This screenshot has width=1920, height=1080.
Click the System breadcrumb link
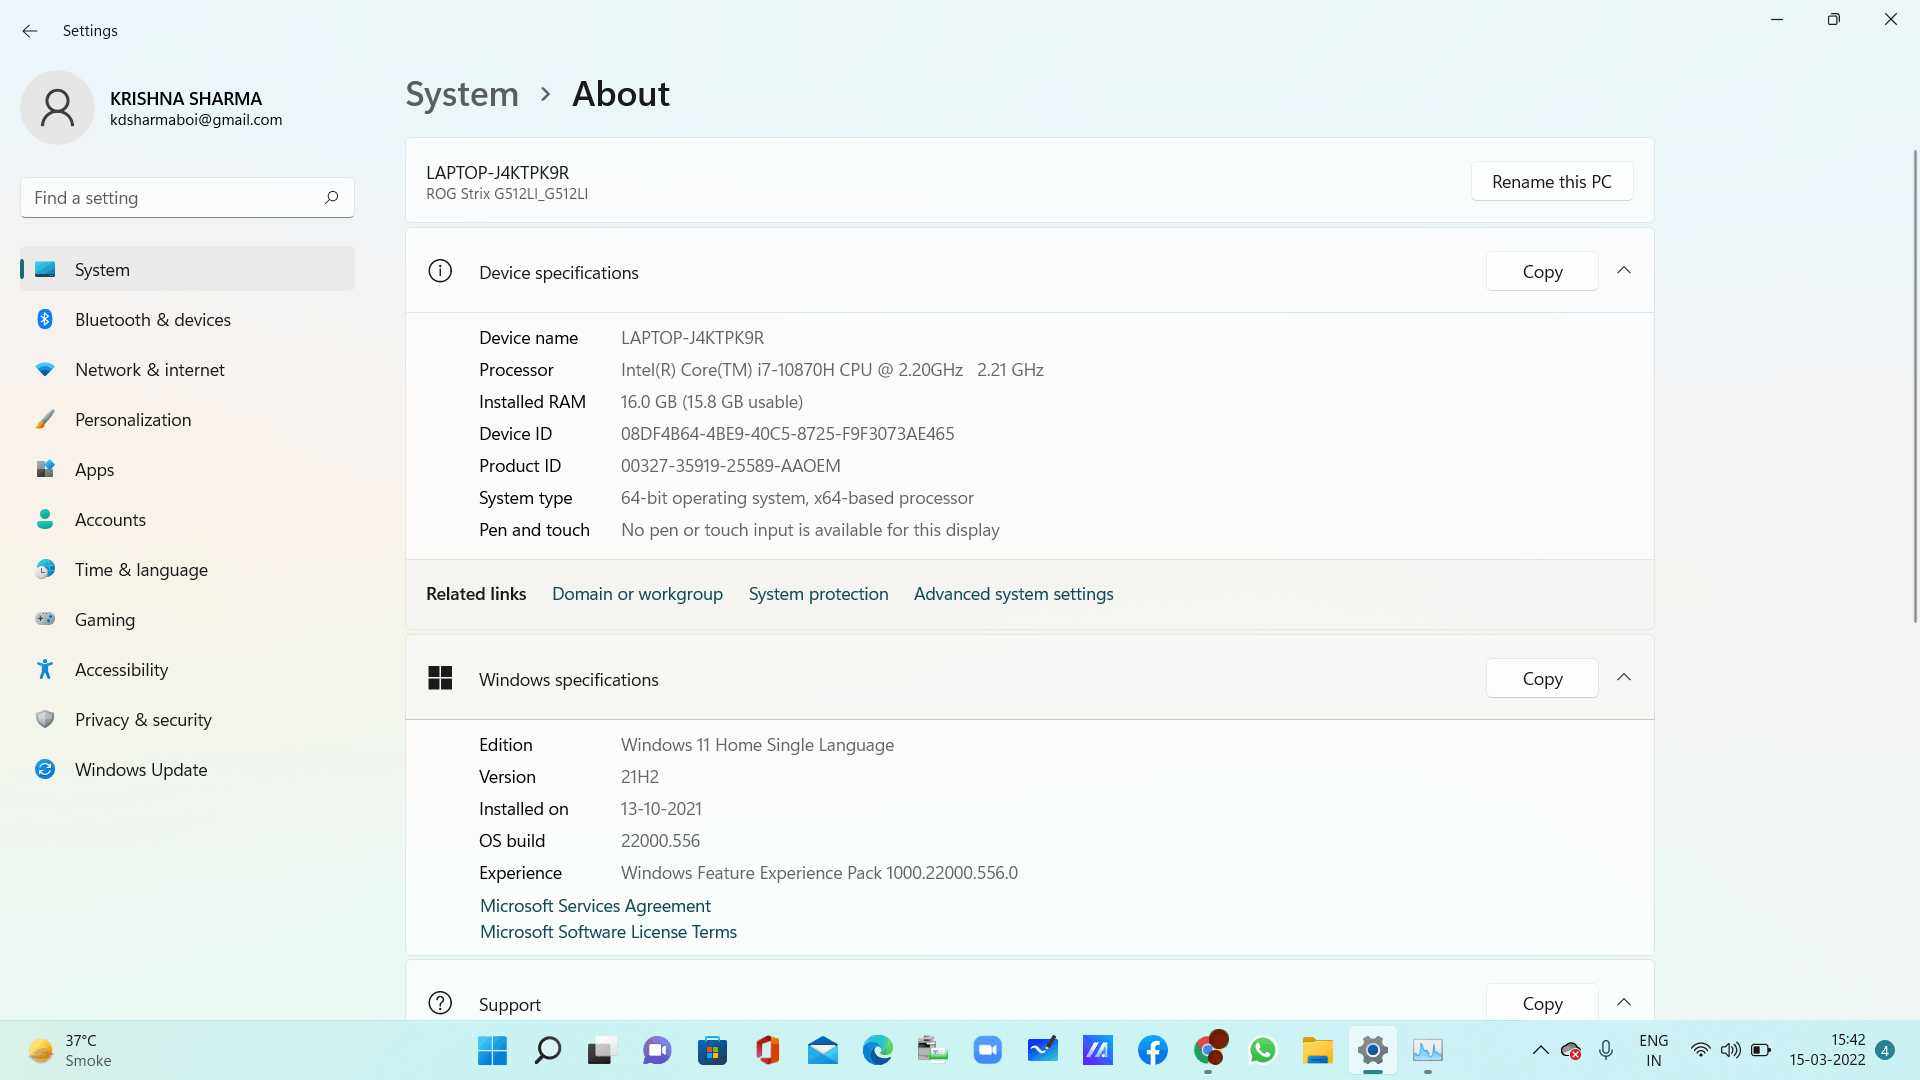coord(462,94)
